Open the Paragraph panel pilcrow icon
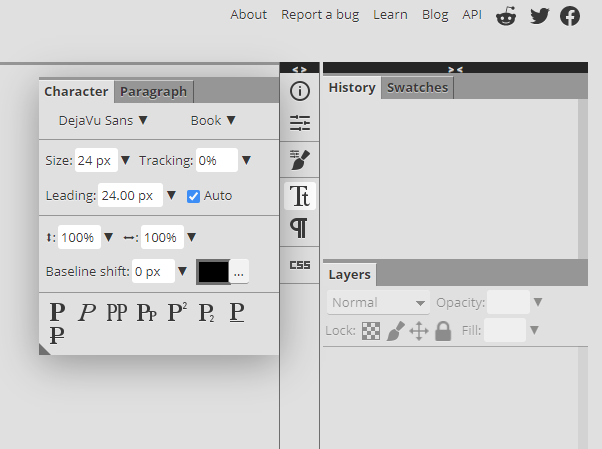The width and height of the screenshot is (602, 449). click(x=299, y=228)
